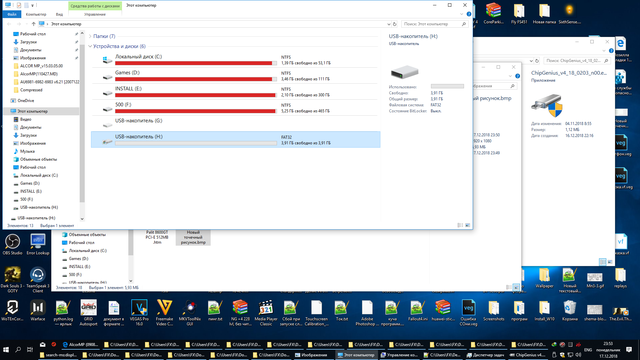Screen dimensions: 640x360
Task: Open OBS Studio desktop icon
Action: [x=12, y=244]
